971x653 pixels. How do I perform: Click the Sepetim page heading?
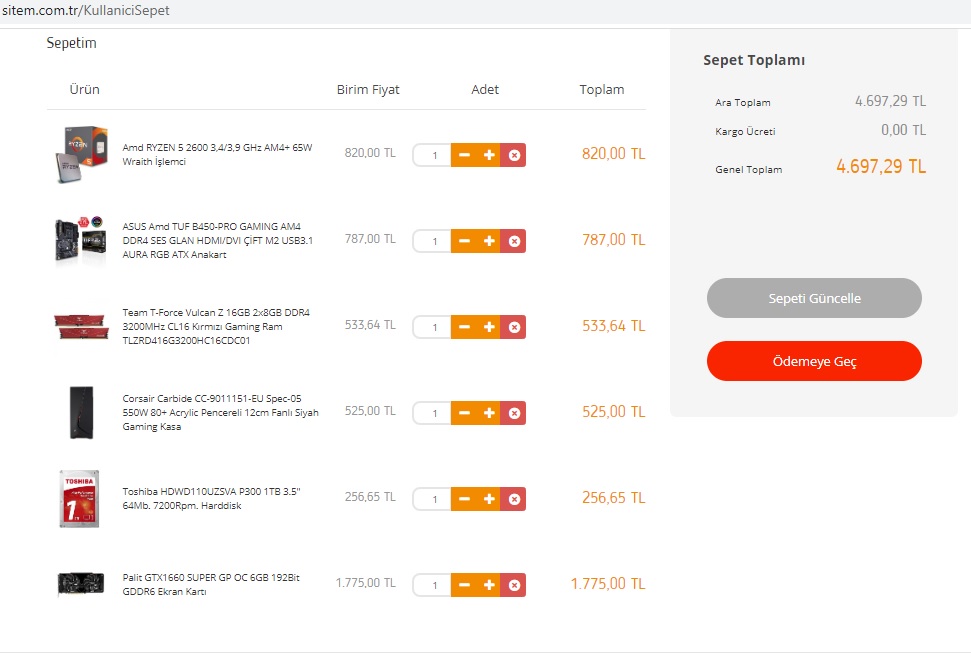pyautogui.click(x=71, y=43)
